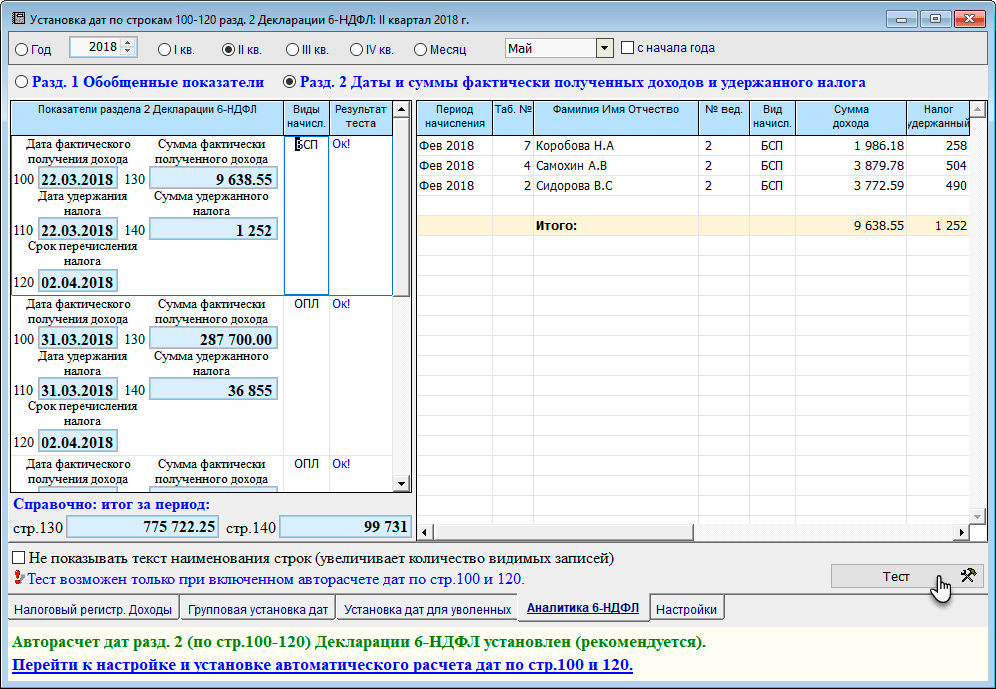Viewport: 996px width, 689px height.
Task: Tick 'Не показывать текст наименования строк' checkbox
Action: pos(19,558)
